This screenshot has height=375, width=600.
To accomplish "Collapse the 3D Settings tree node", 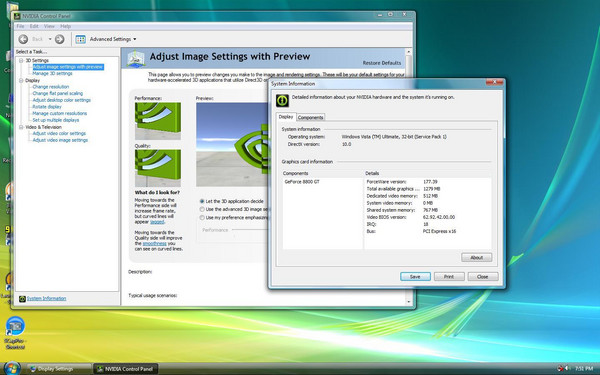I will tap(21, 60).
